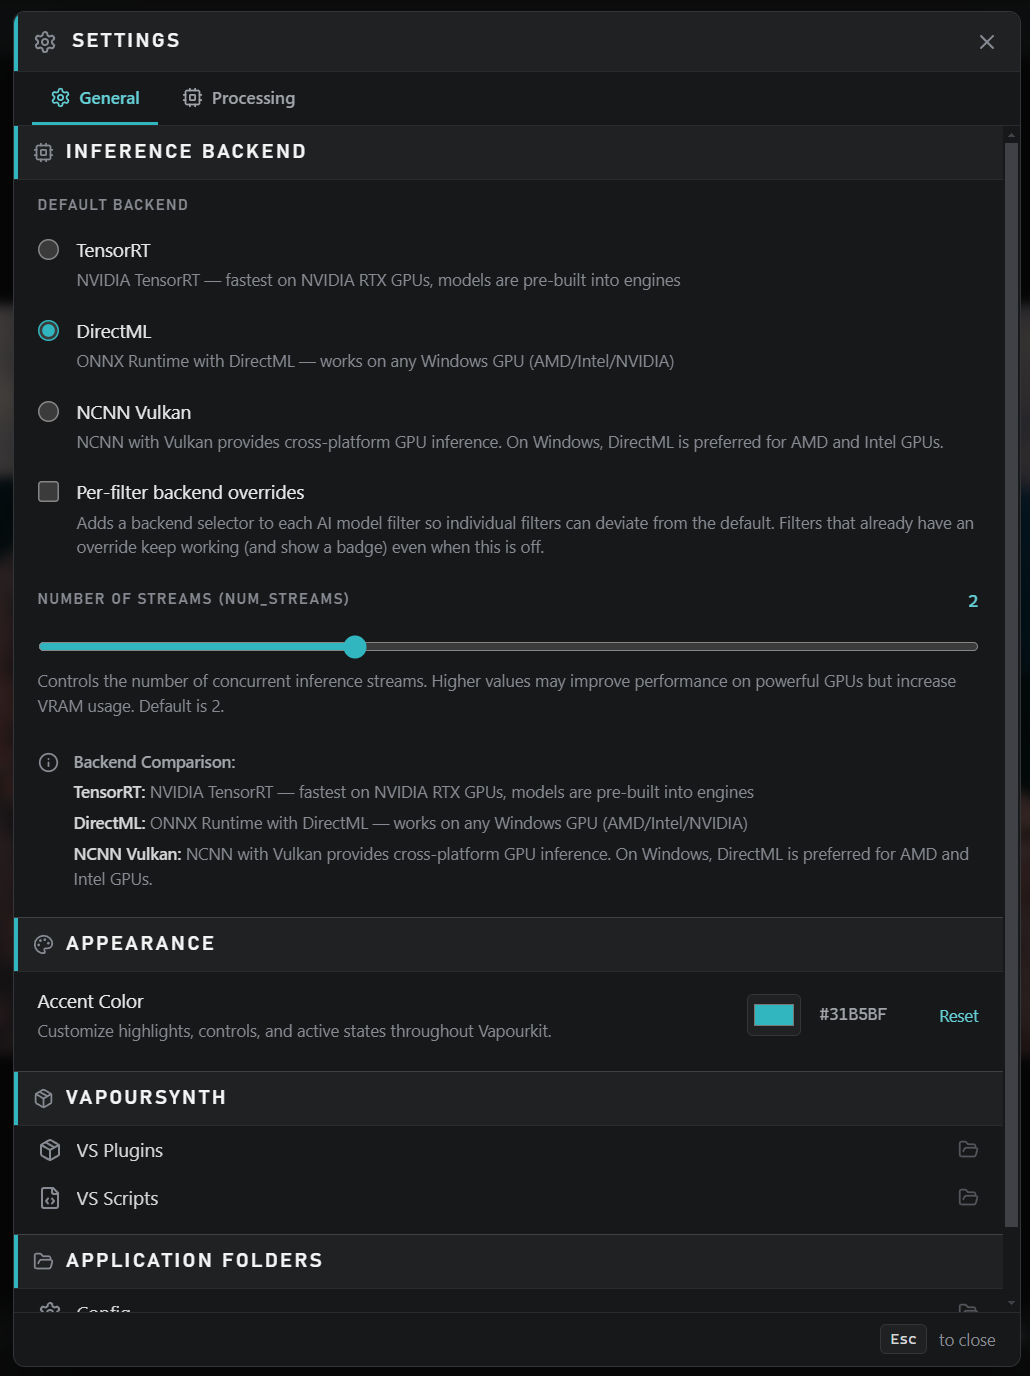1030x1376 pixels.
Task: Choose the NCNN Vulkan backend option
Action: point(48,412)
